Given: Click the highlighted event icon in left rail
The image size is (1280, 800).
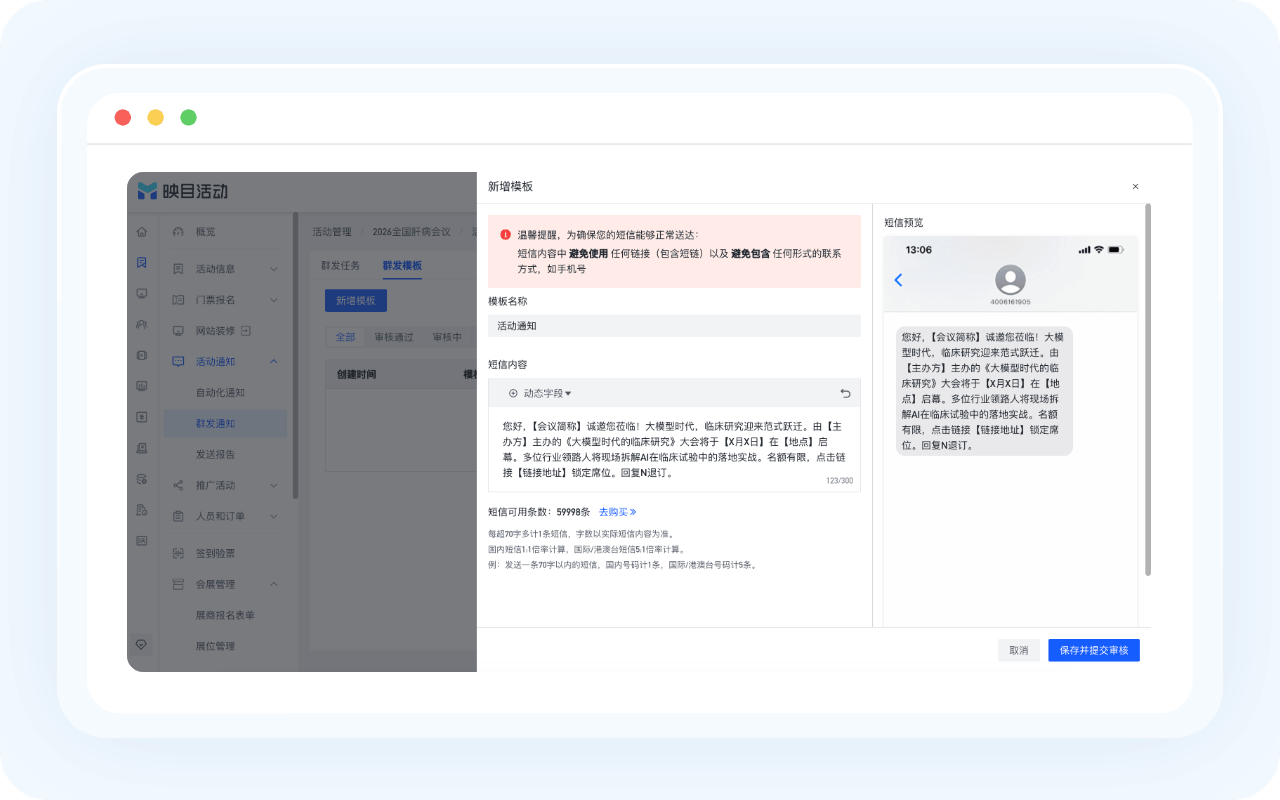Looking at the screenshot, I should (141, 263).
